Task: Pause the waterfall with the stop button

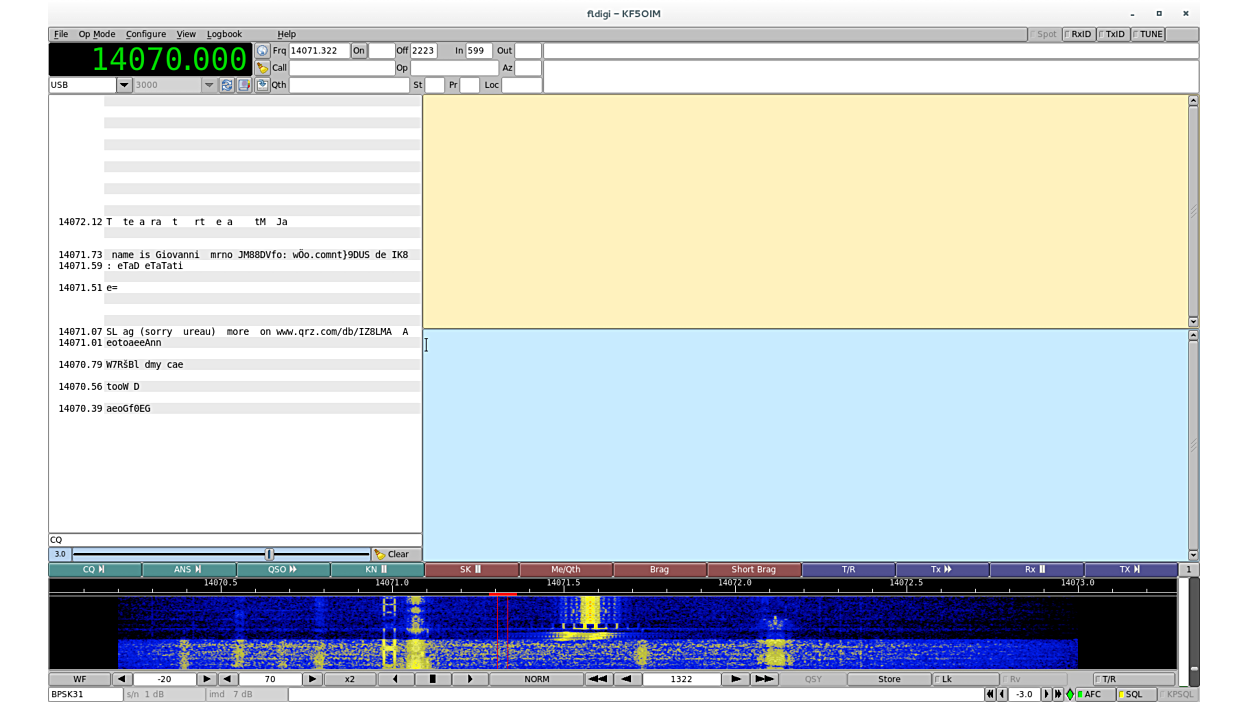Action: tap(432, 679)
